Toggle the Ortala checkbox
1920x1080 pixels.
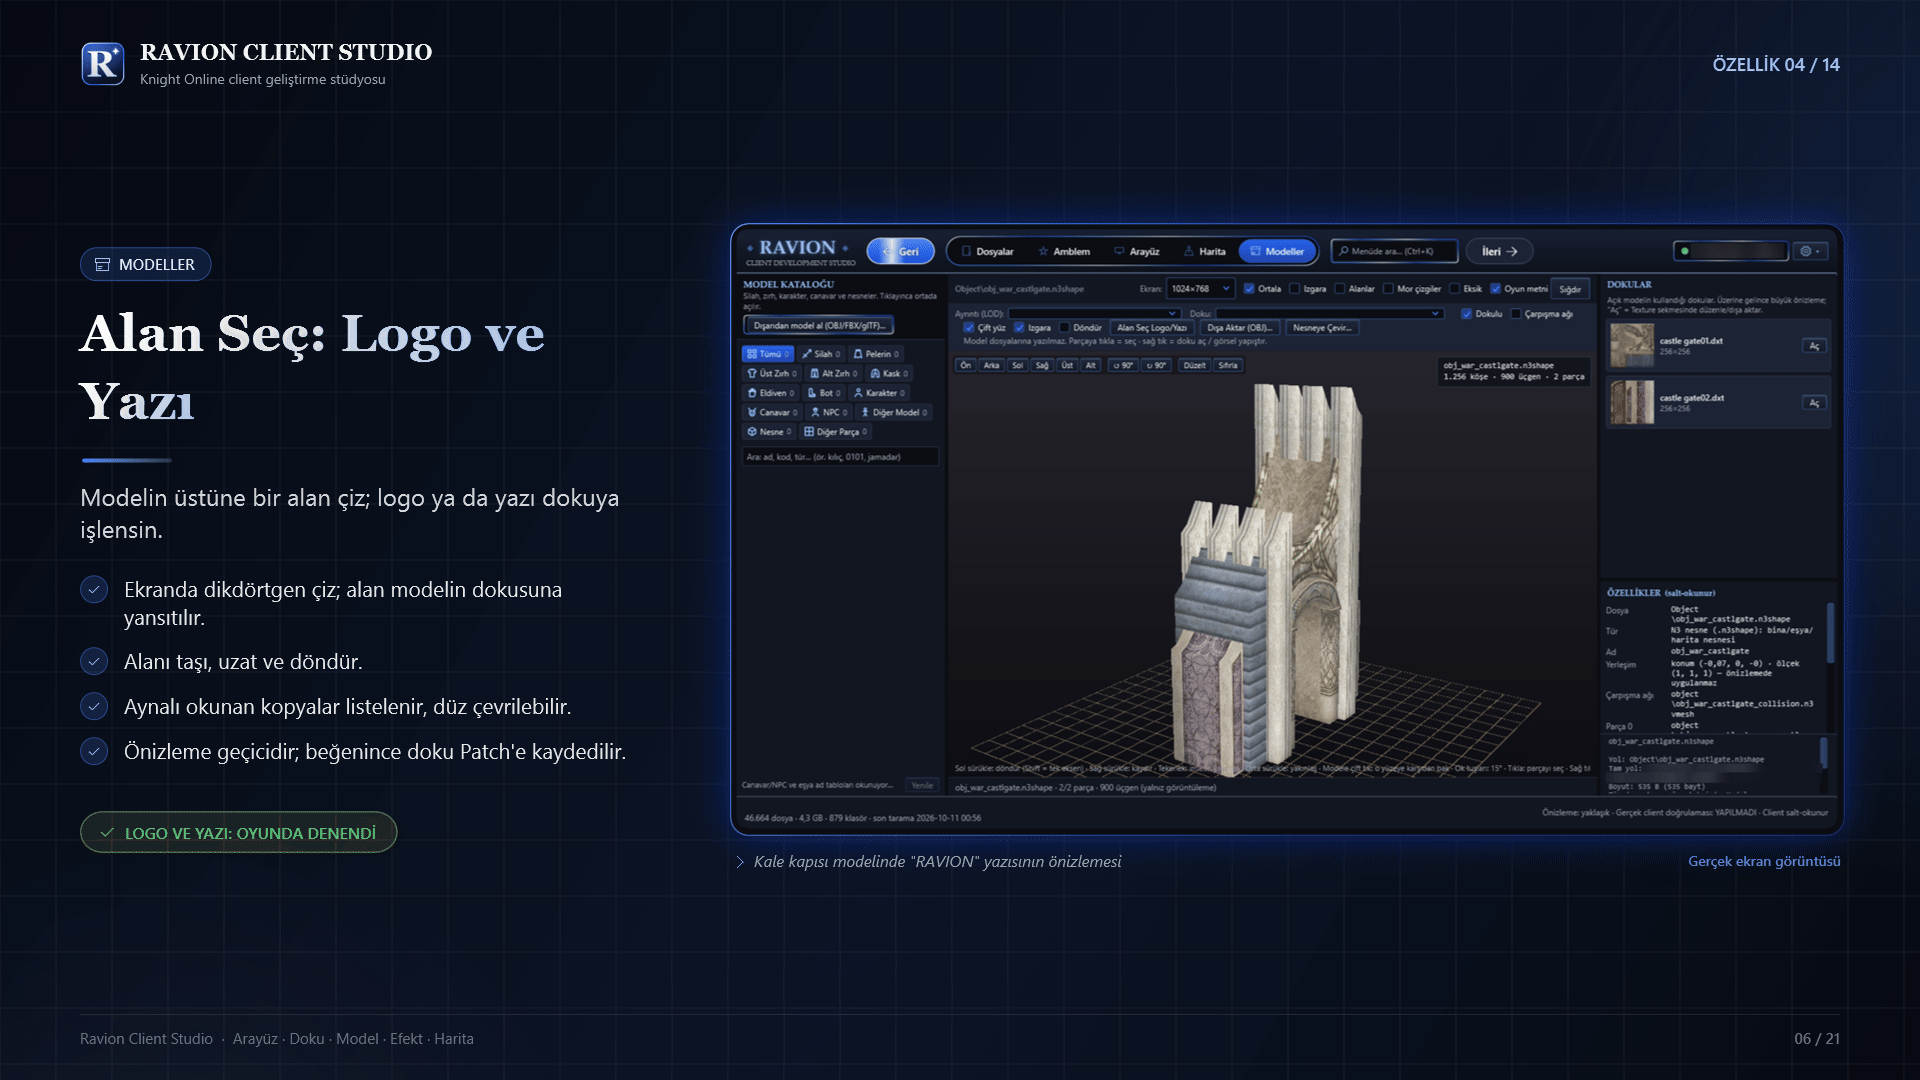[1249, 289]
